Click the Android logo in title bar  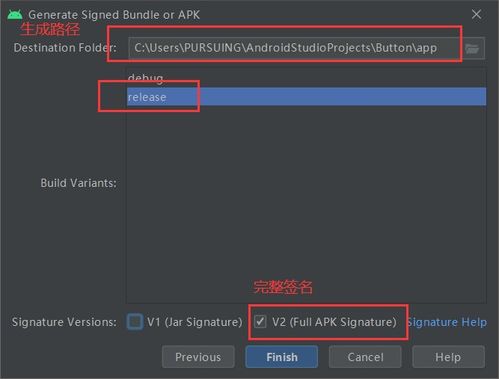click(x=15, y=15)
